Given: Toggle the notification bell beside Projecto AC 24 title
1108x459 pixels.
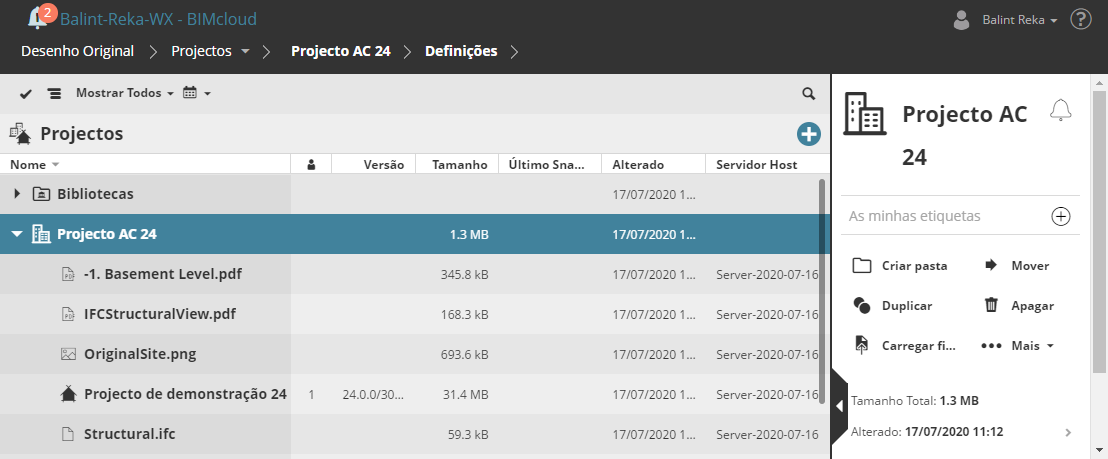Looking at the screenshot, I should click(x=1060, y=110).
